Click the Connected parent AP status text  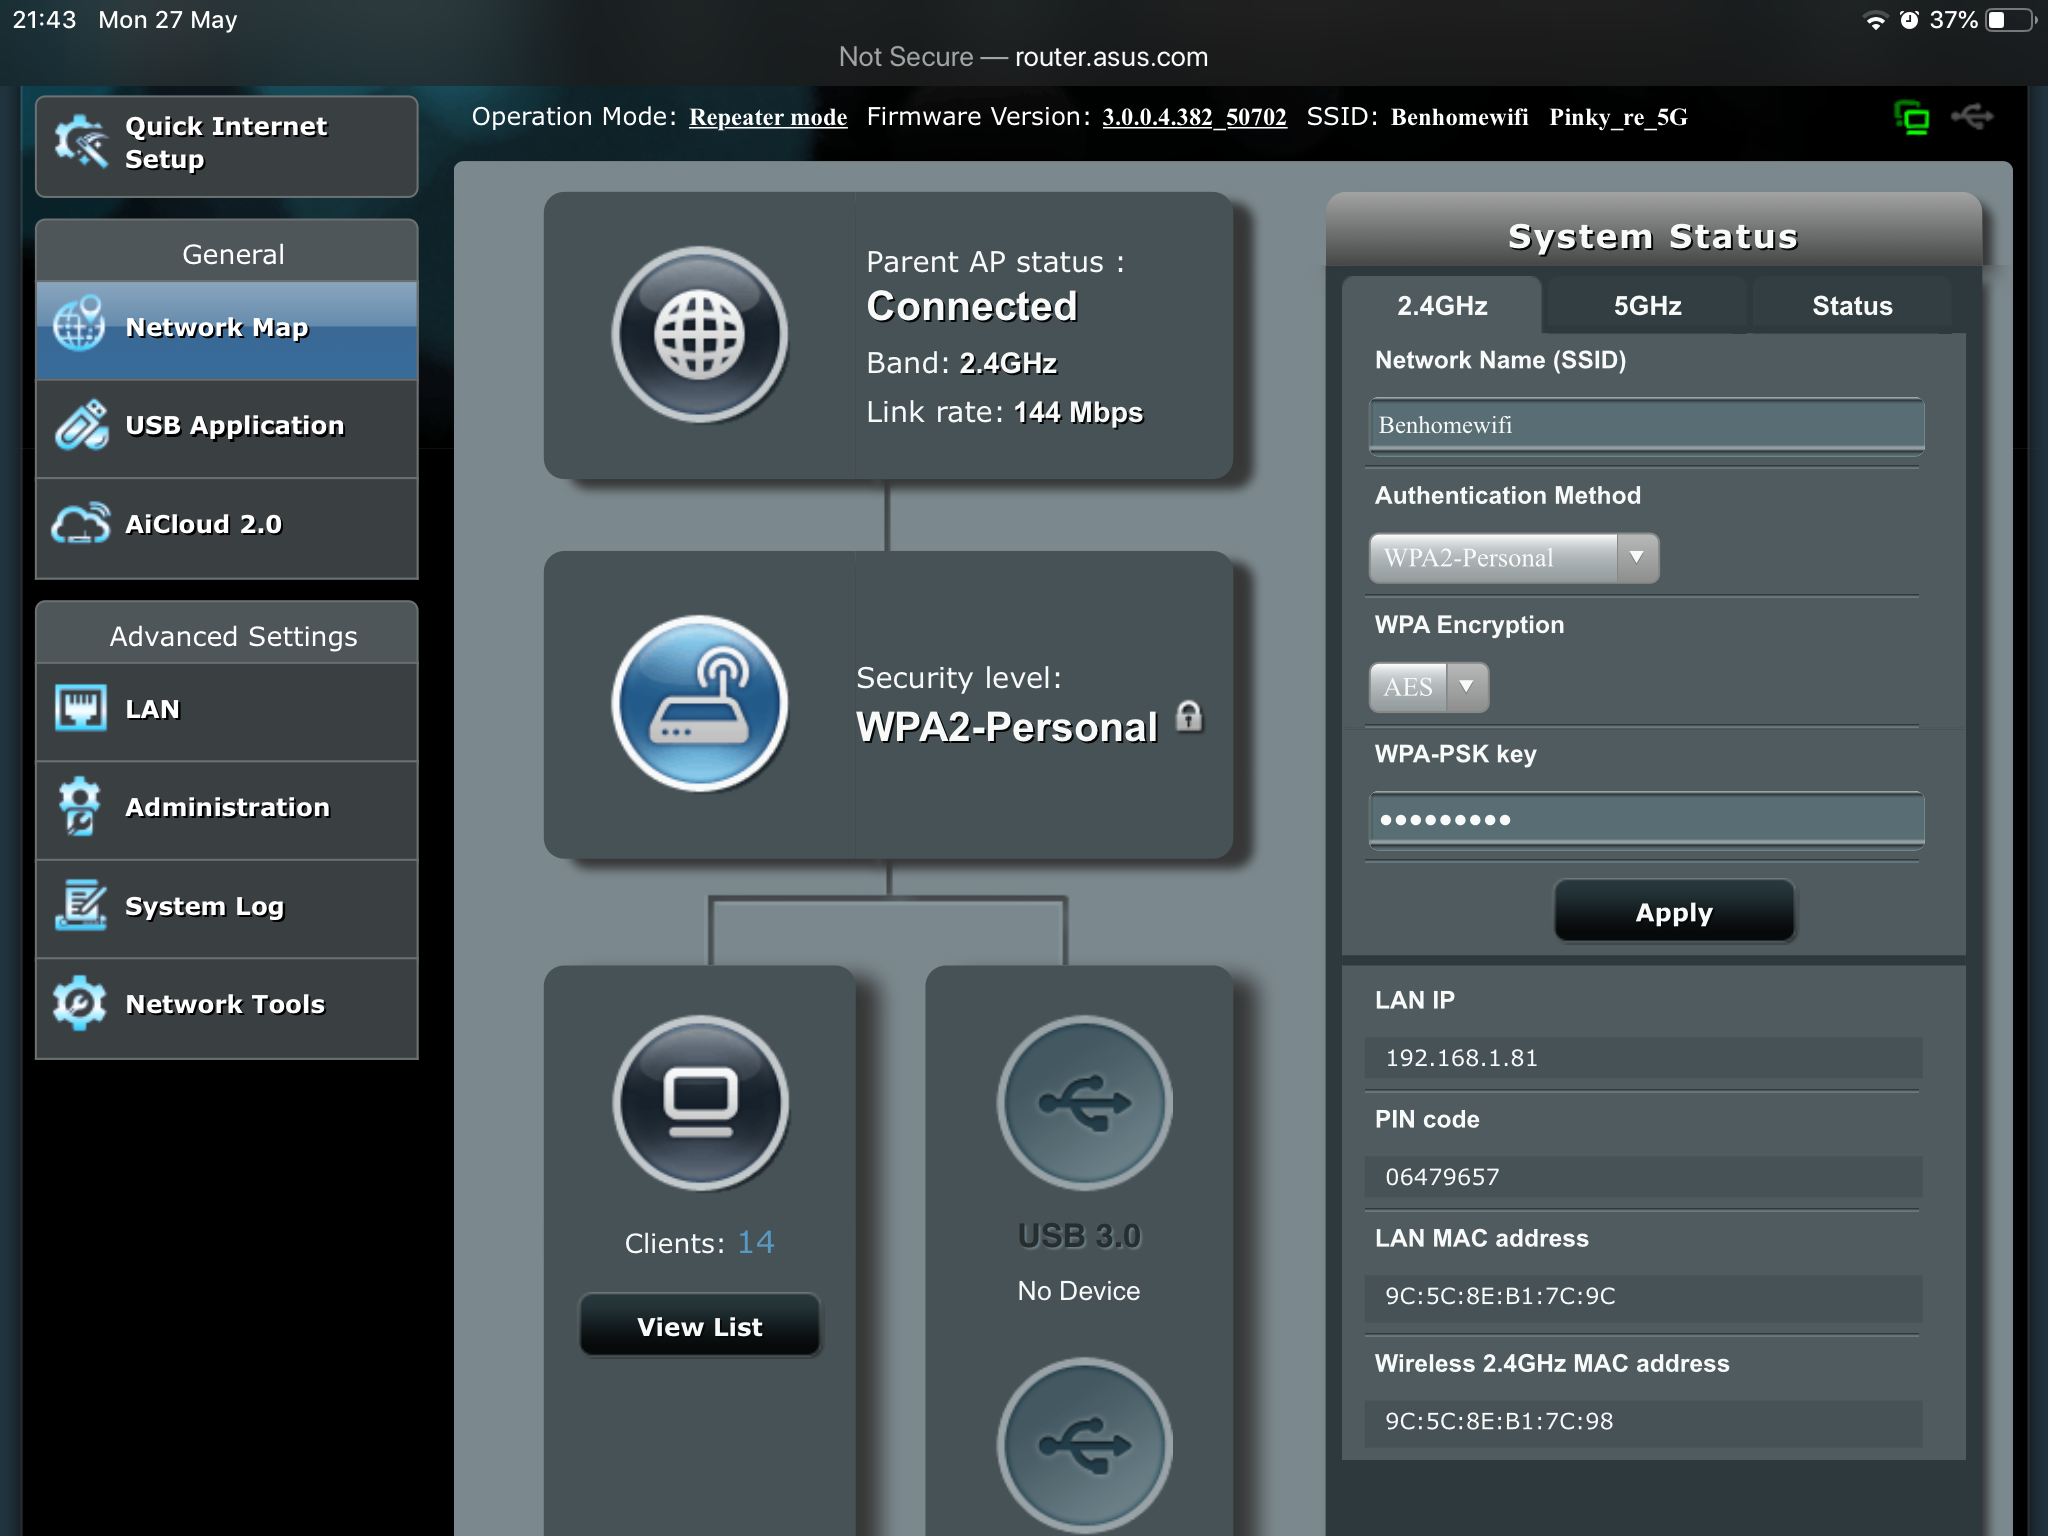pos(972,306)
